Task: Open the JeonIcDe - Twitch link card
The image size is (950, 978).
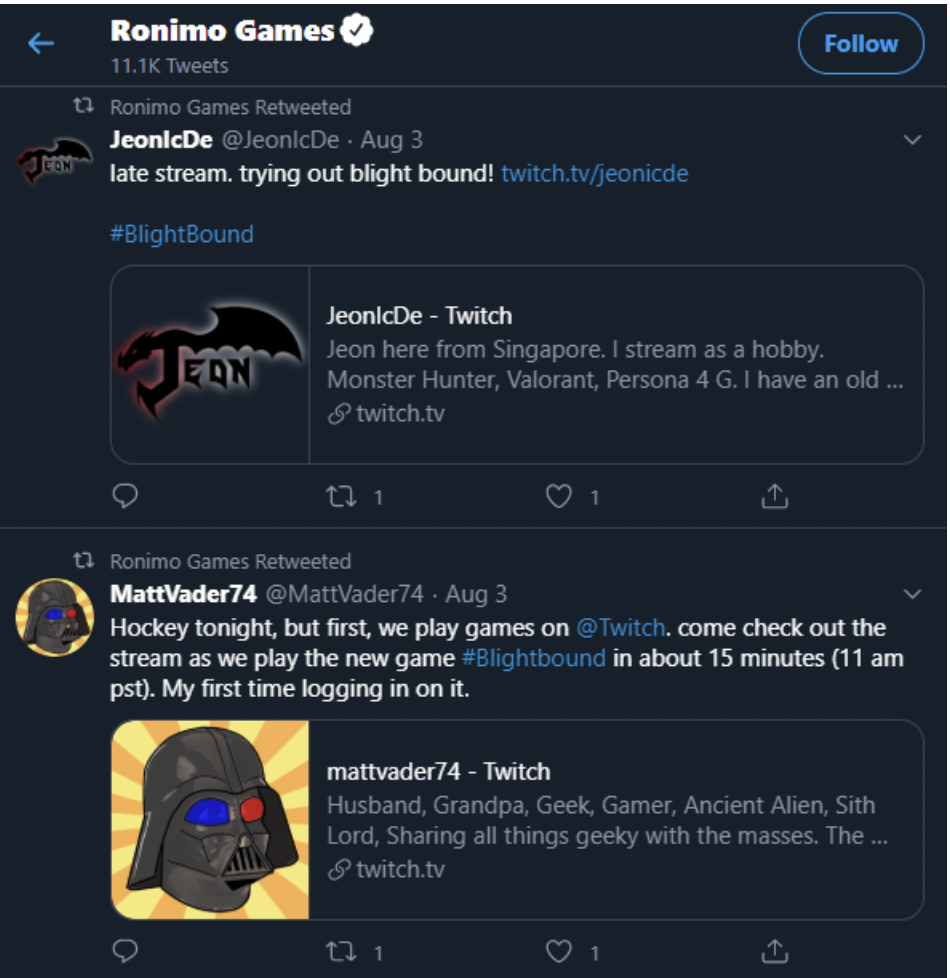Action: tap(517, 365)
